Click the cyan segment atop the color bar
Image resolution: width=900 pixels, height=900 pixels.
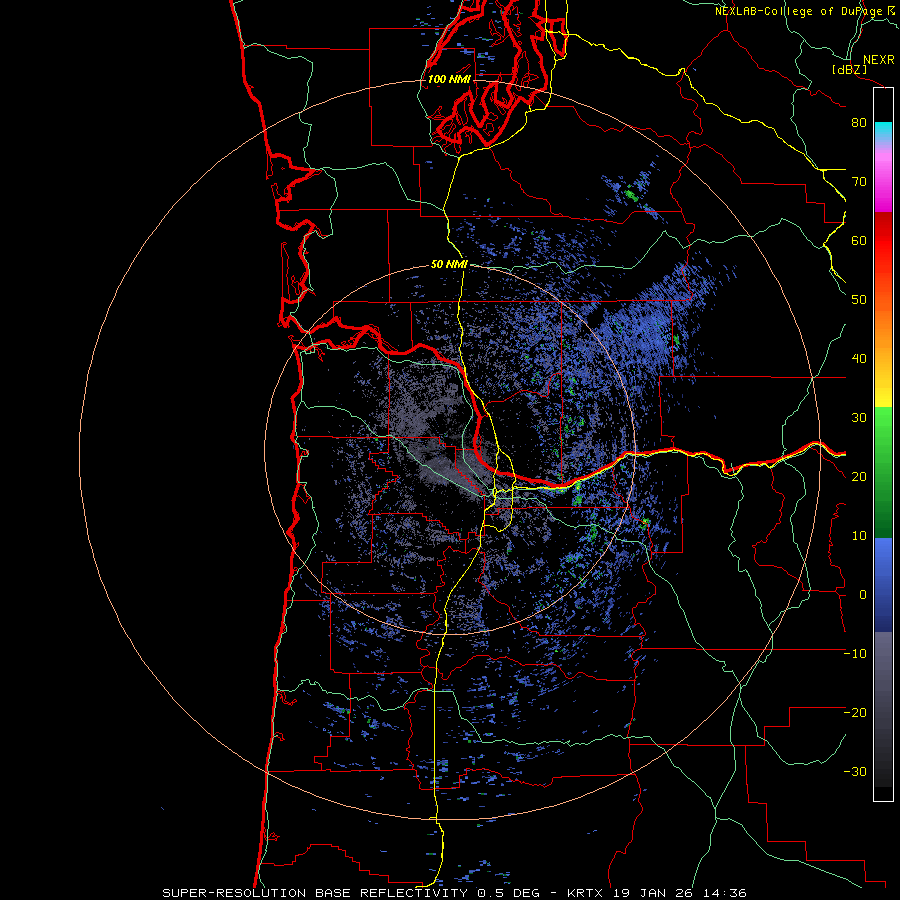883,132
